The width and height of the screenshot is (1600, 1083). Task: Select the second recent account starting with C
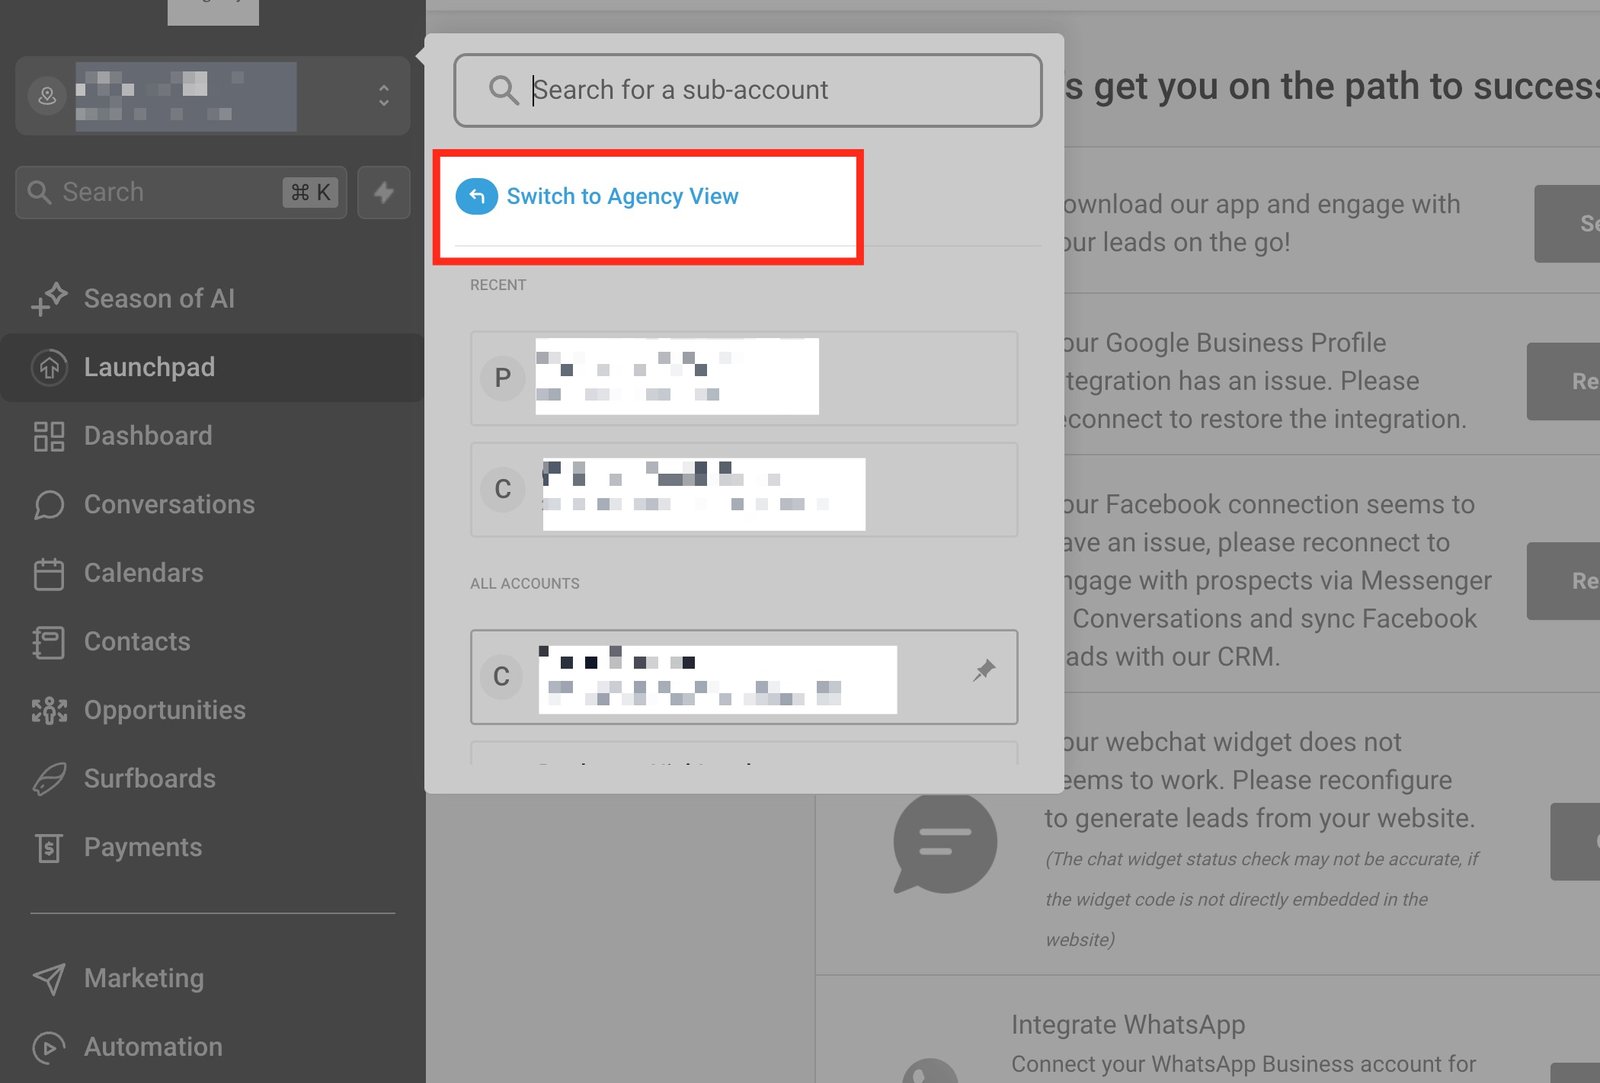coord(743,490)
